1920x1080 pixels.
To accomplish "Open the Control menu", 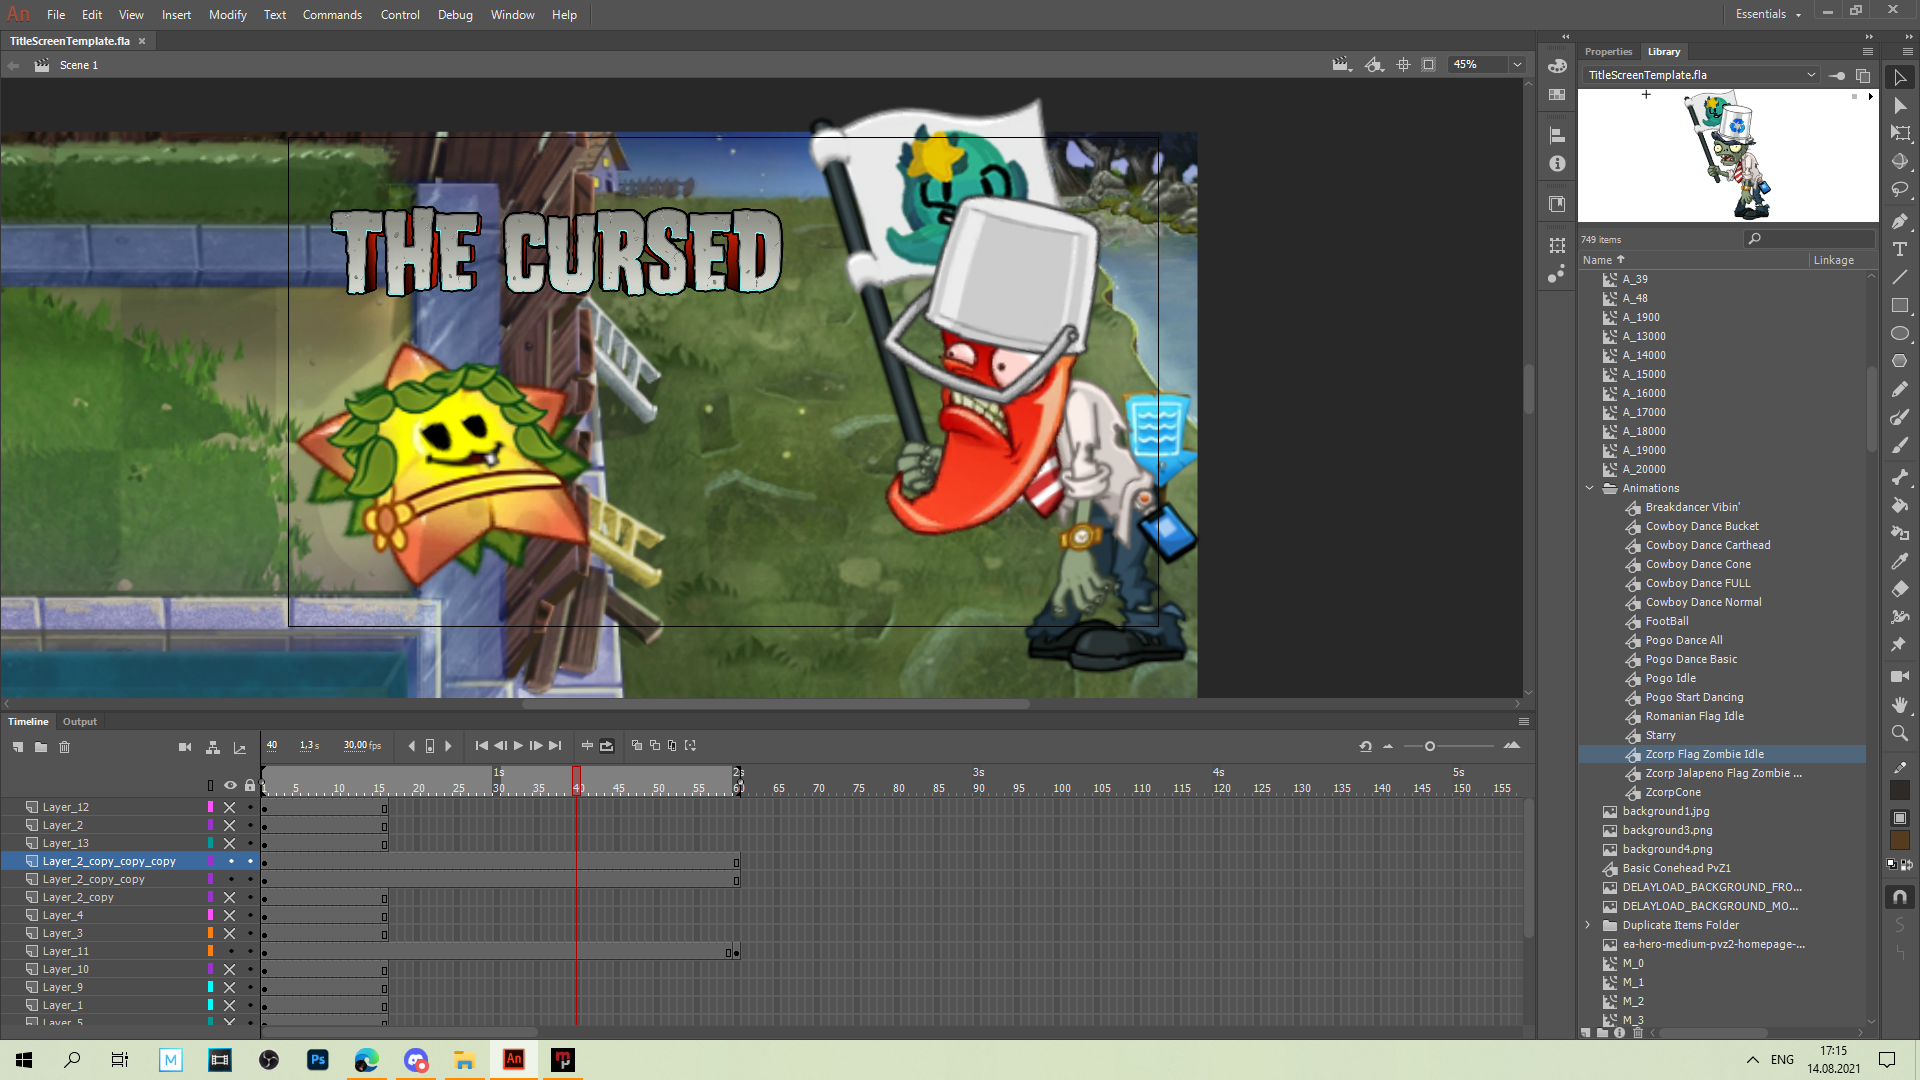I will point(400,15).
